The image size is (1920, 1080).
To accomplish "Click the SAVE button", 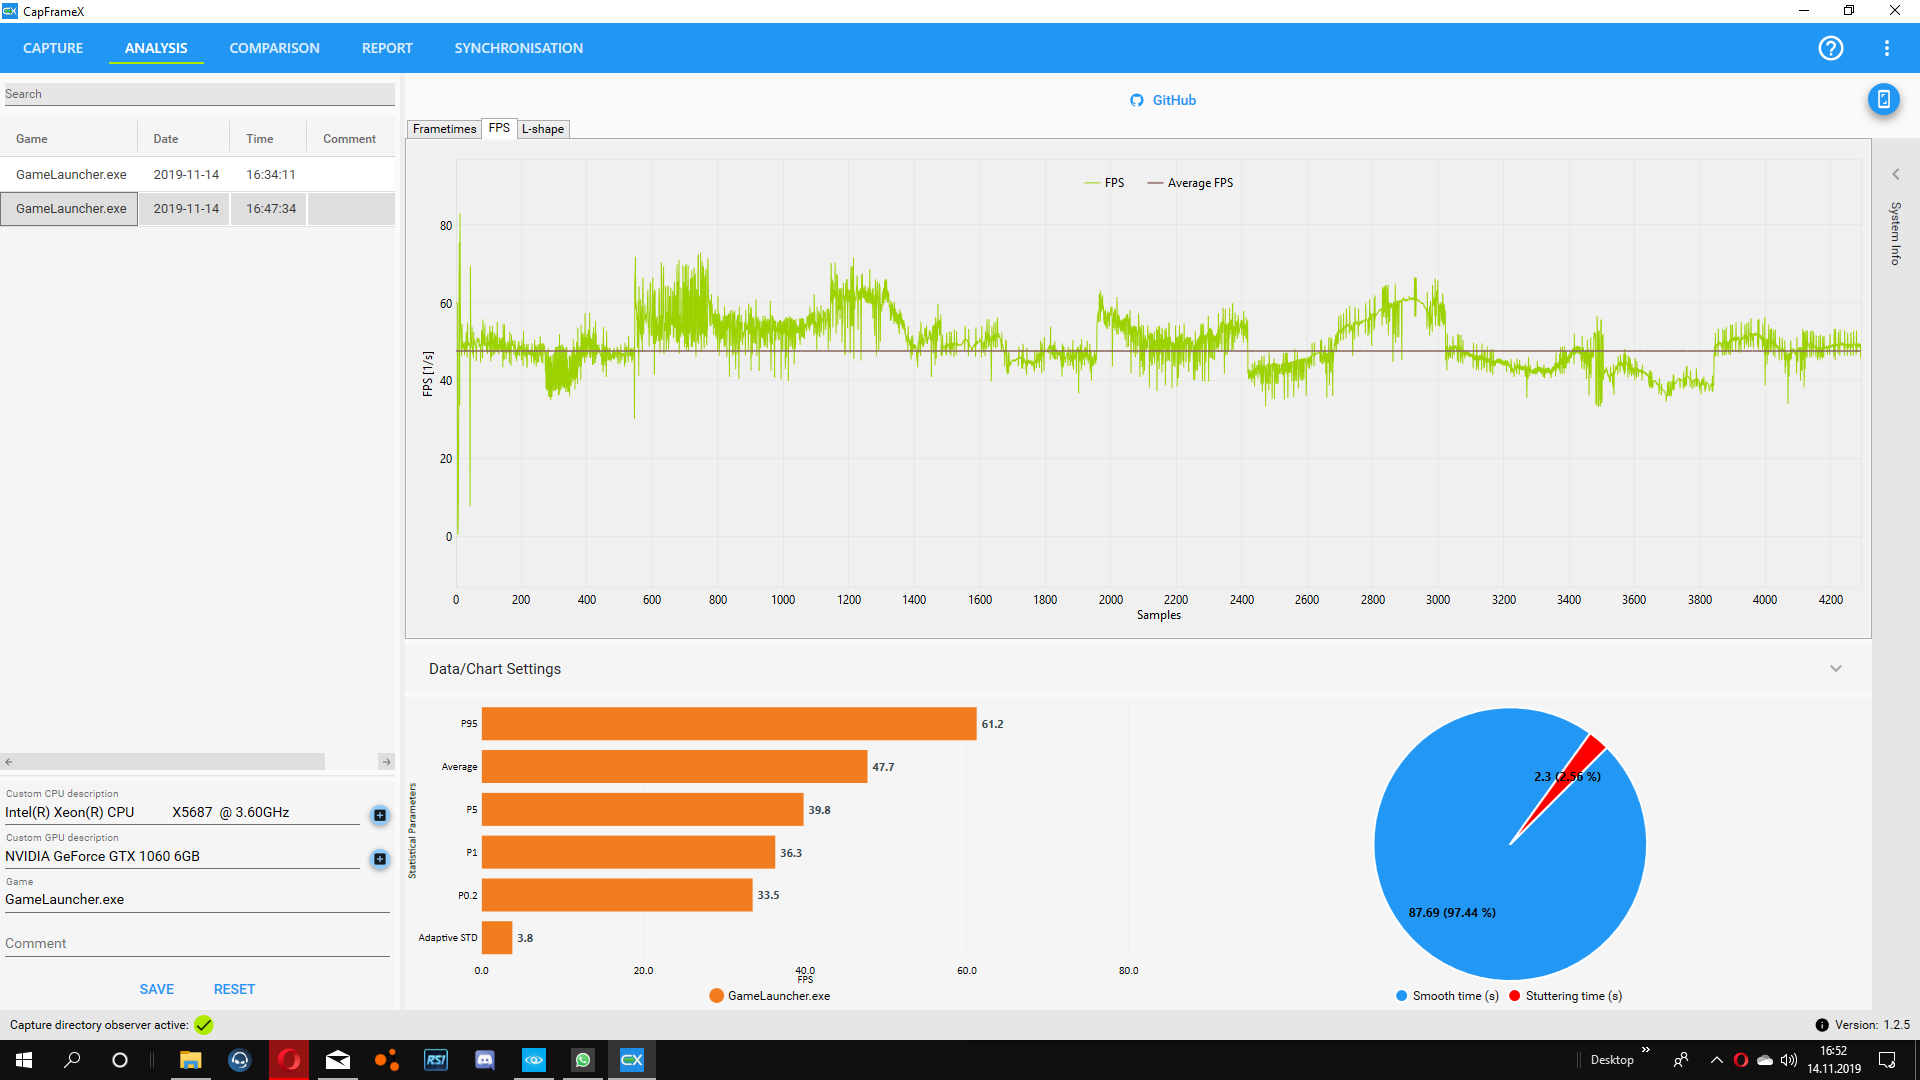I will [156, 988].
